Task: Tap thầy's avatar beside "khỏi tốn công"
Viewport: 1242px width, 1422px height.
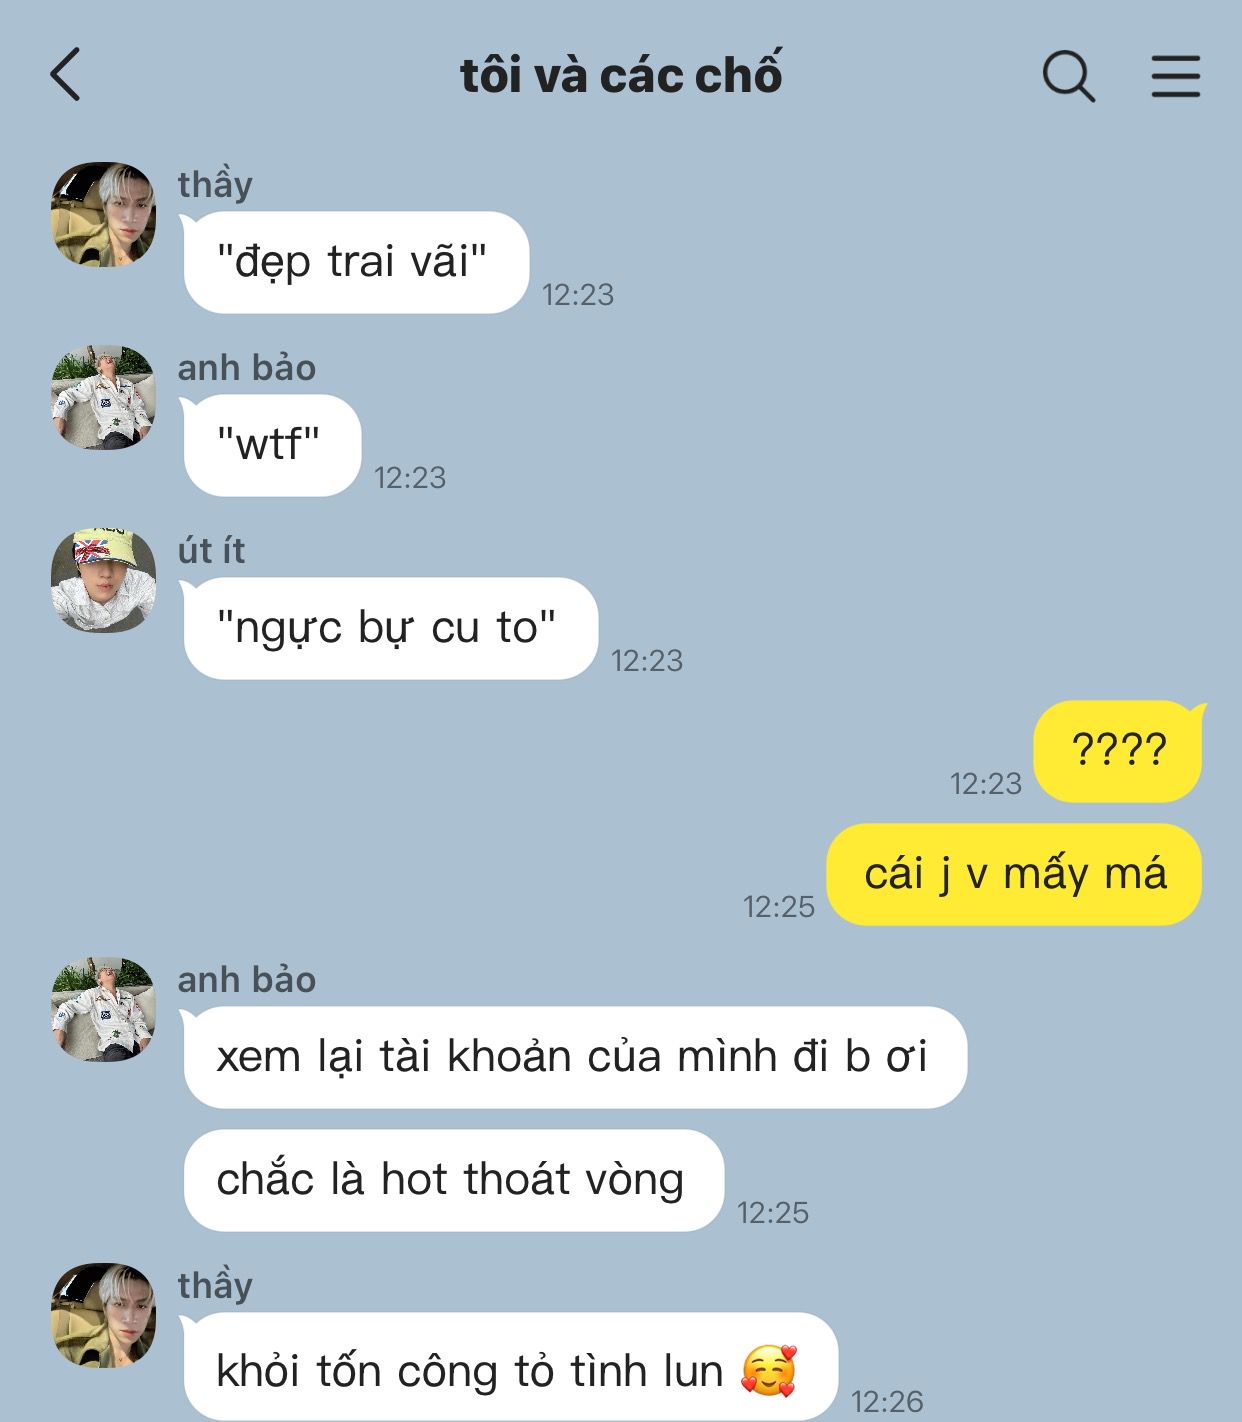Action: [x=104, y=1314]
